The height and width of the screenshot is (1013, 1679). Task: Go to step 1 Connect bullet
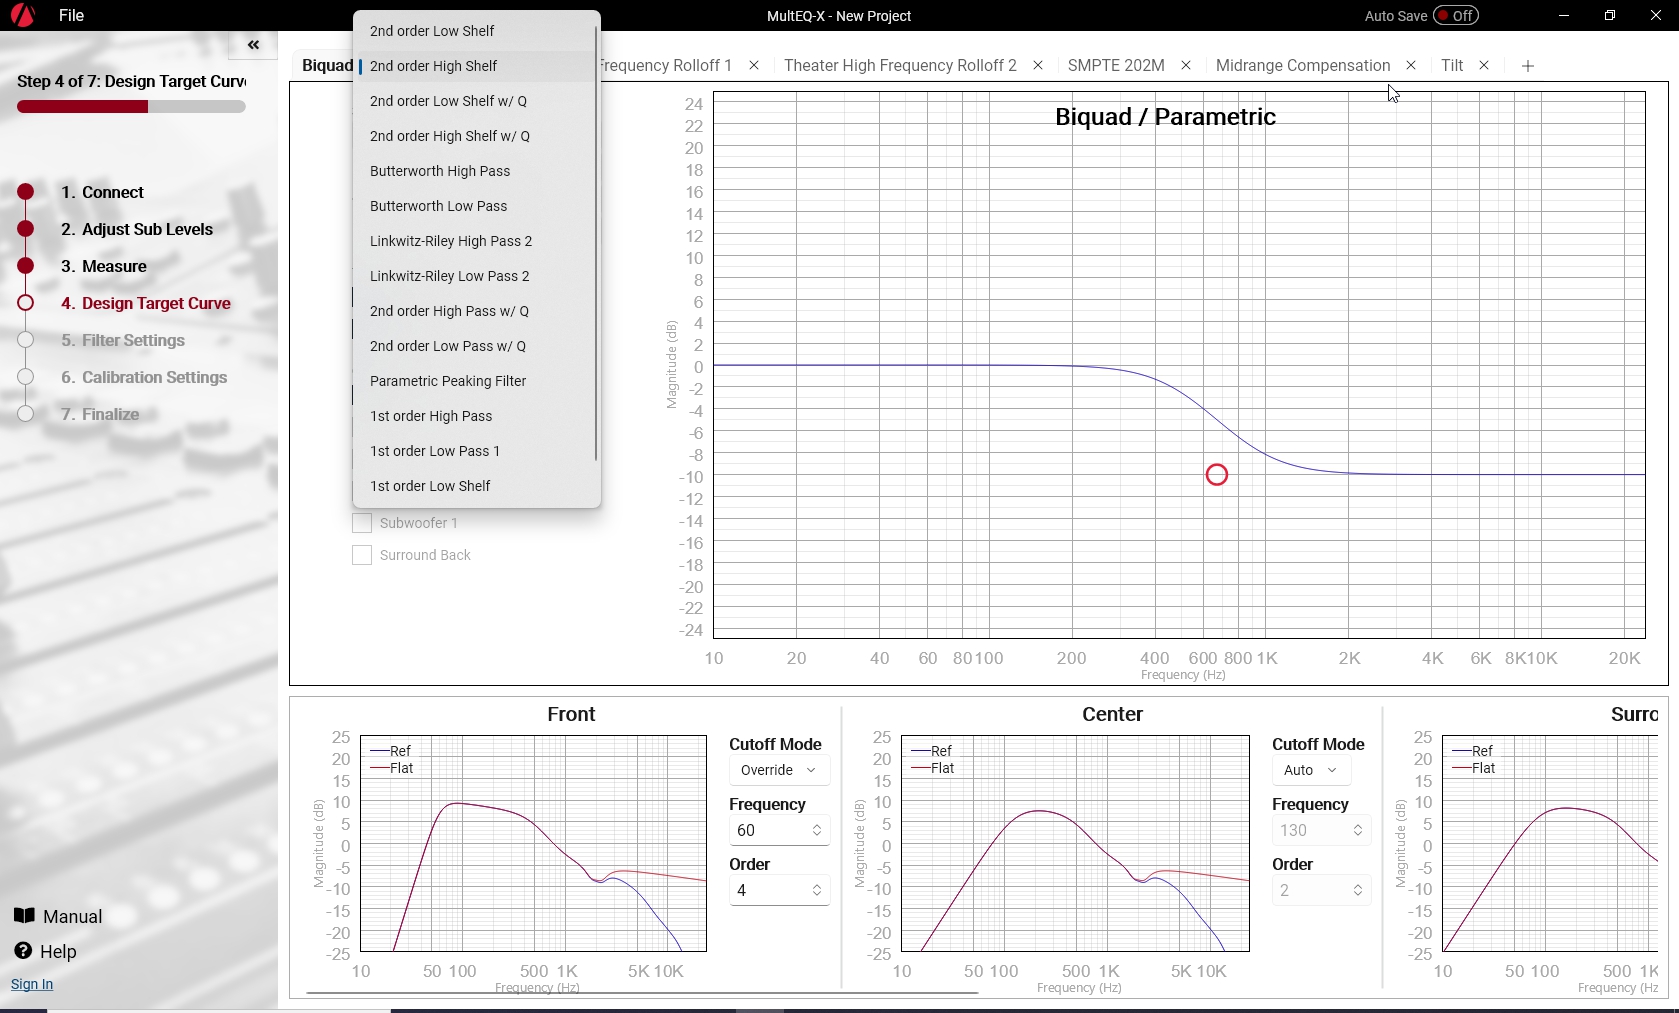click(26, 192)
